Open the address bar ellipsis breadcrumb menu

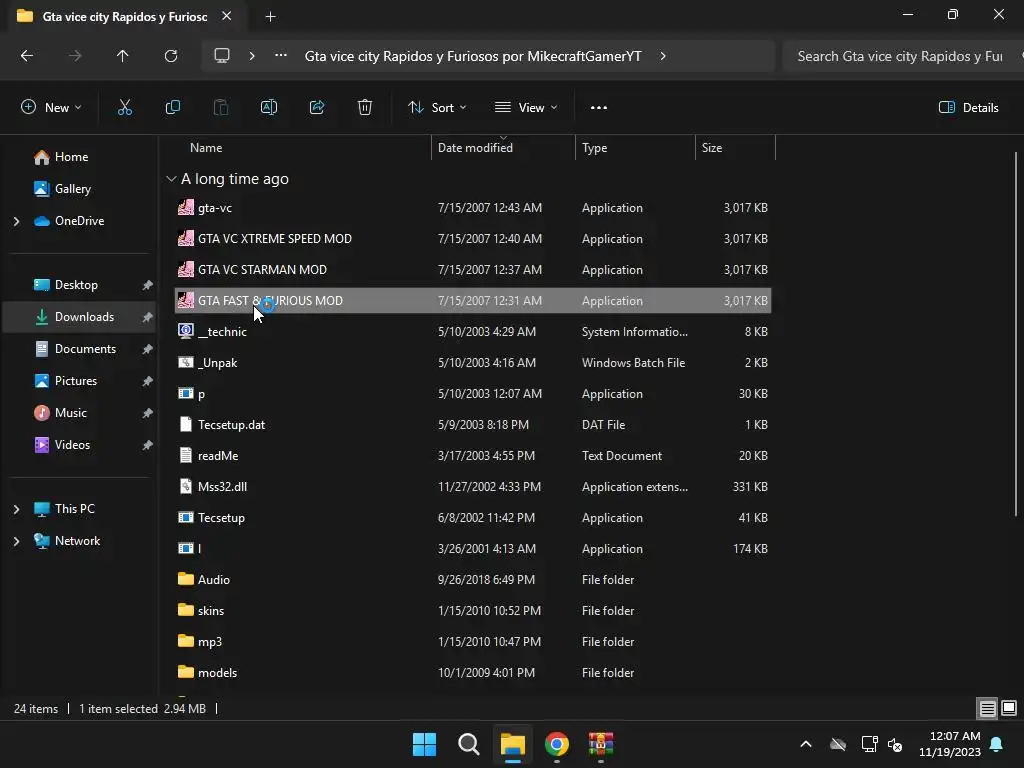281,56
